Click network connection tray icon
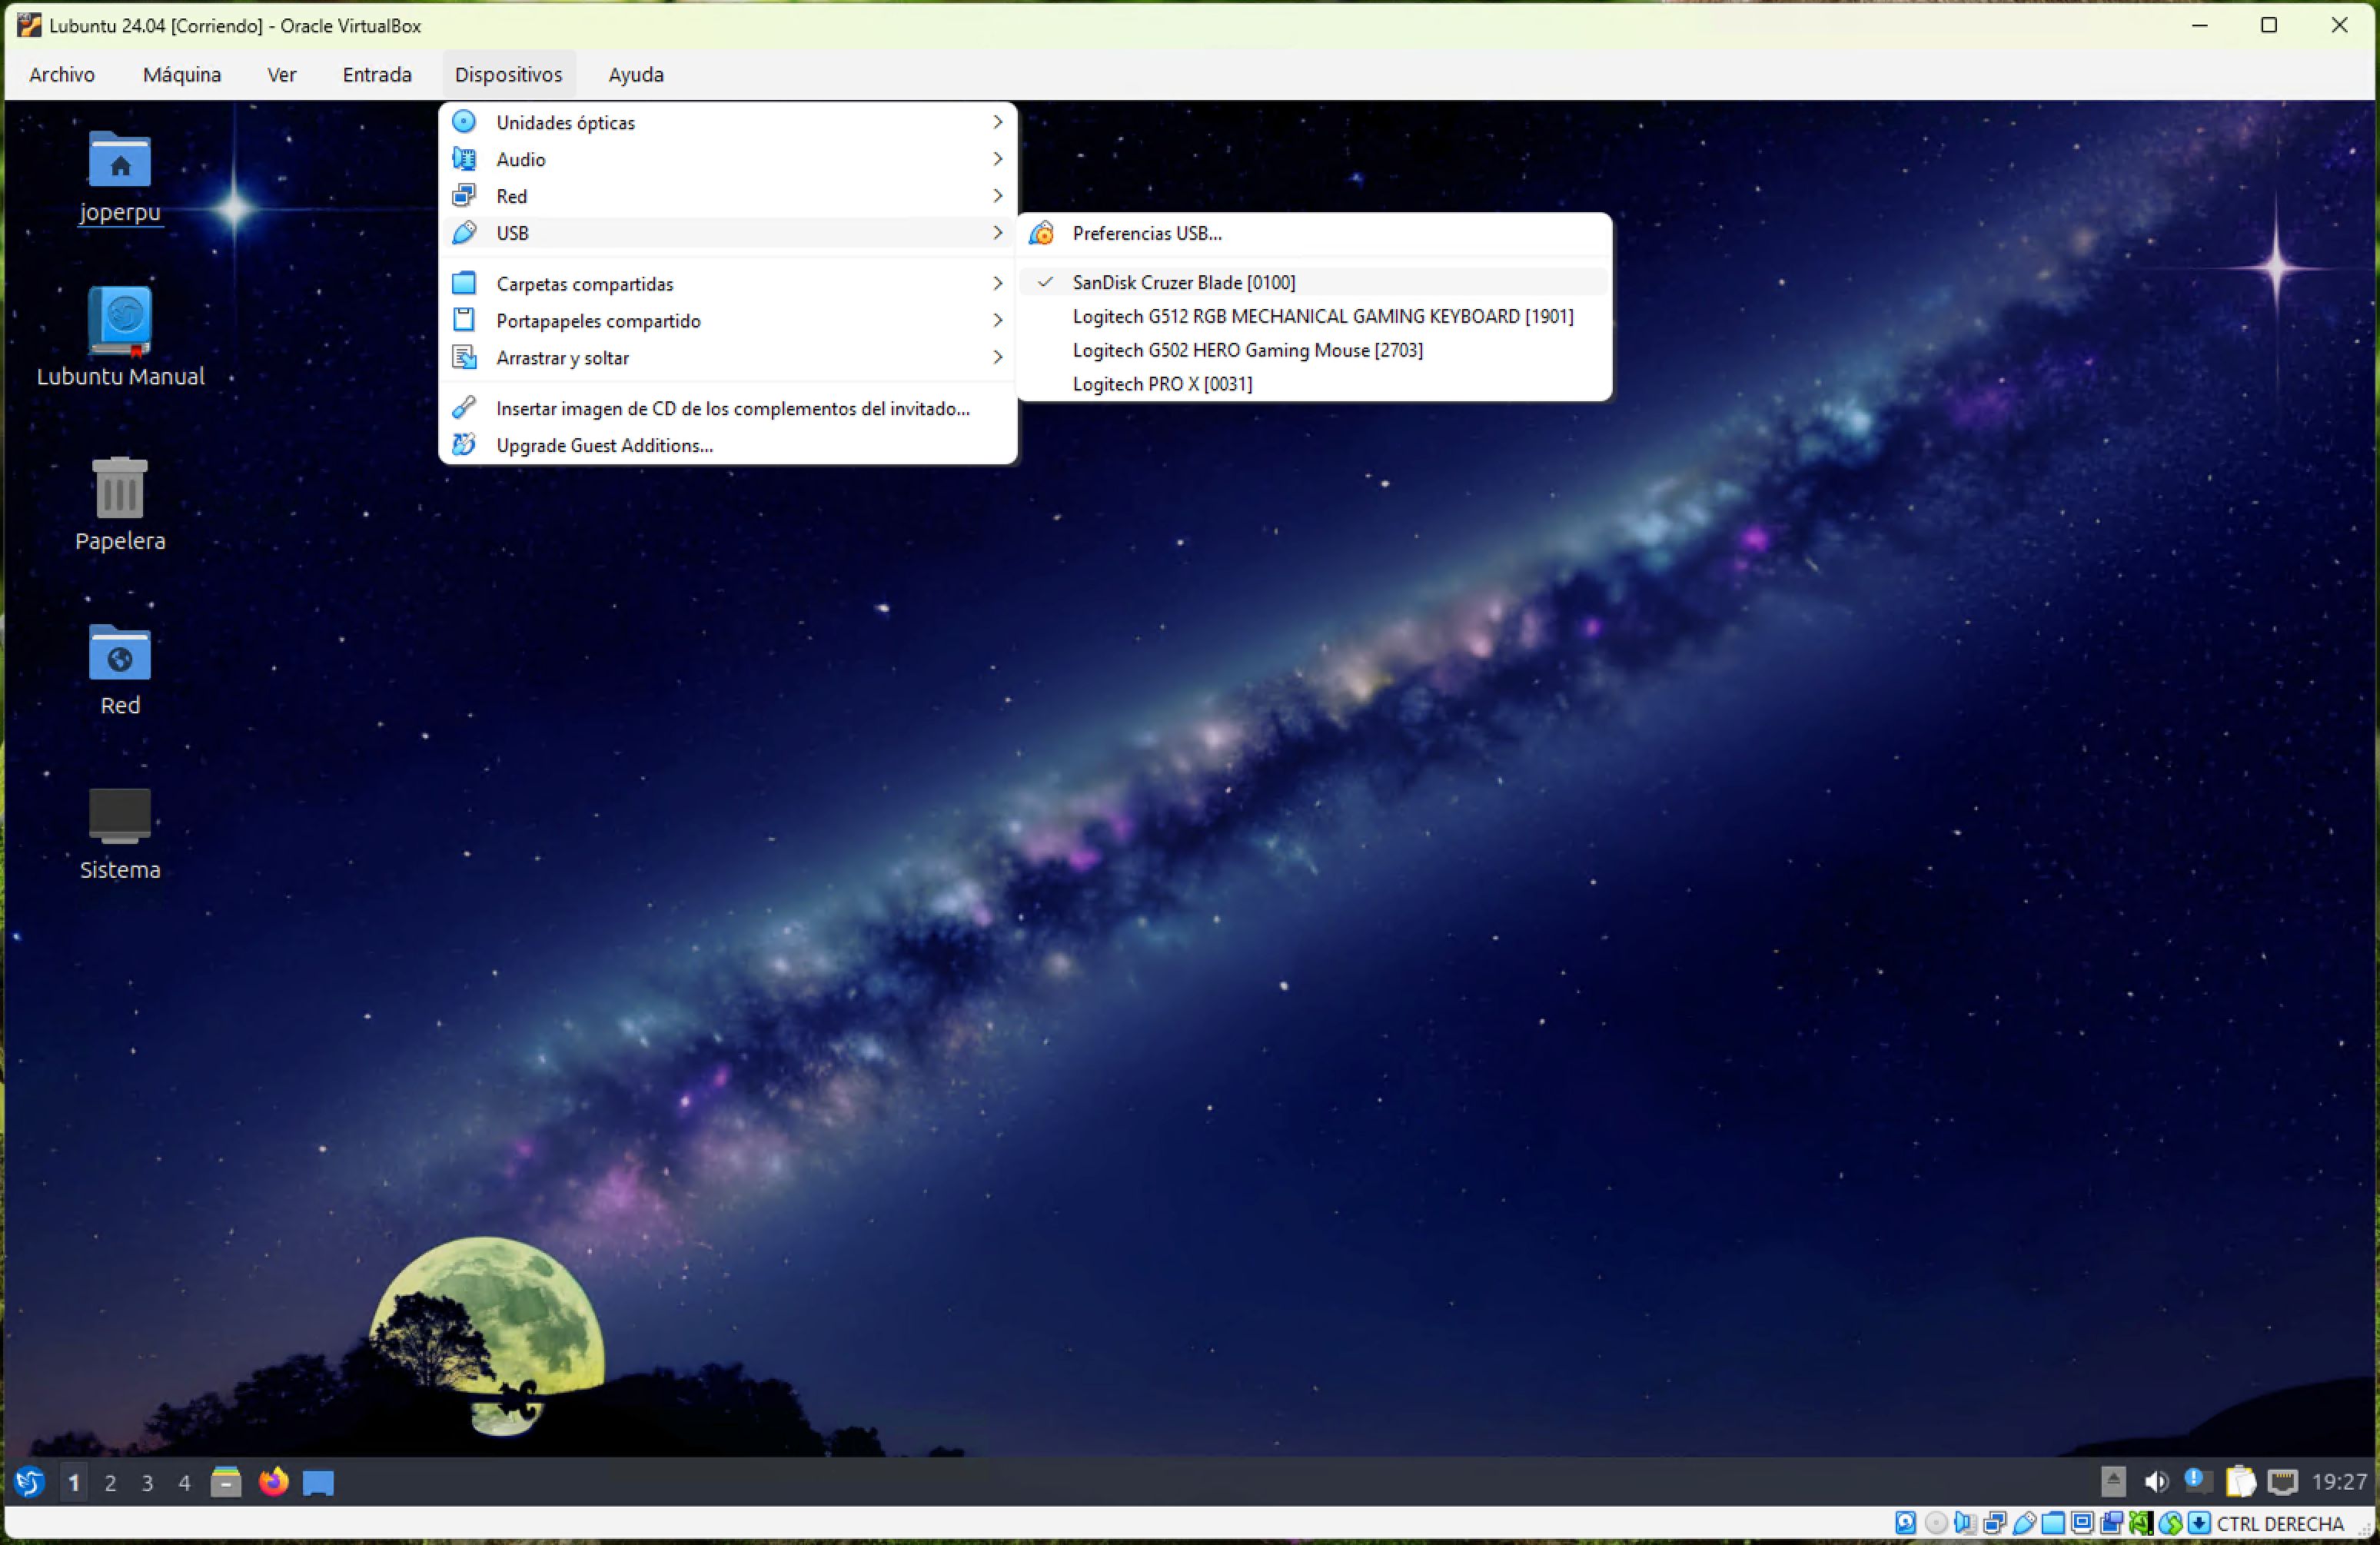This screenshot has width=2380, height=1545. [2282, 1482]
